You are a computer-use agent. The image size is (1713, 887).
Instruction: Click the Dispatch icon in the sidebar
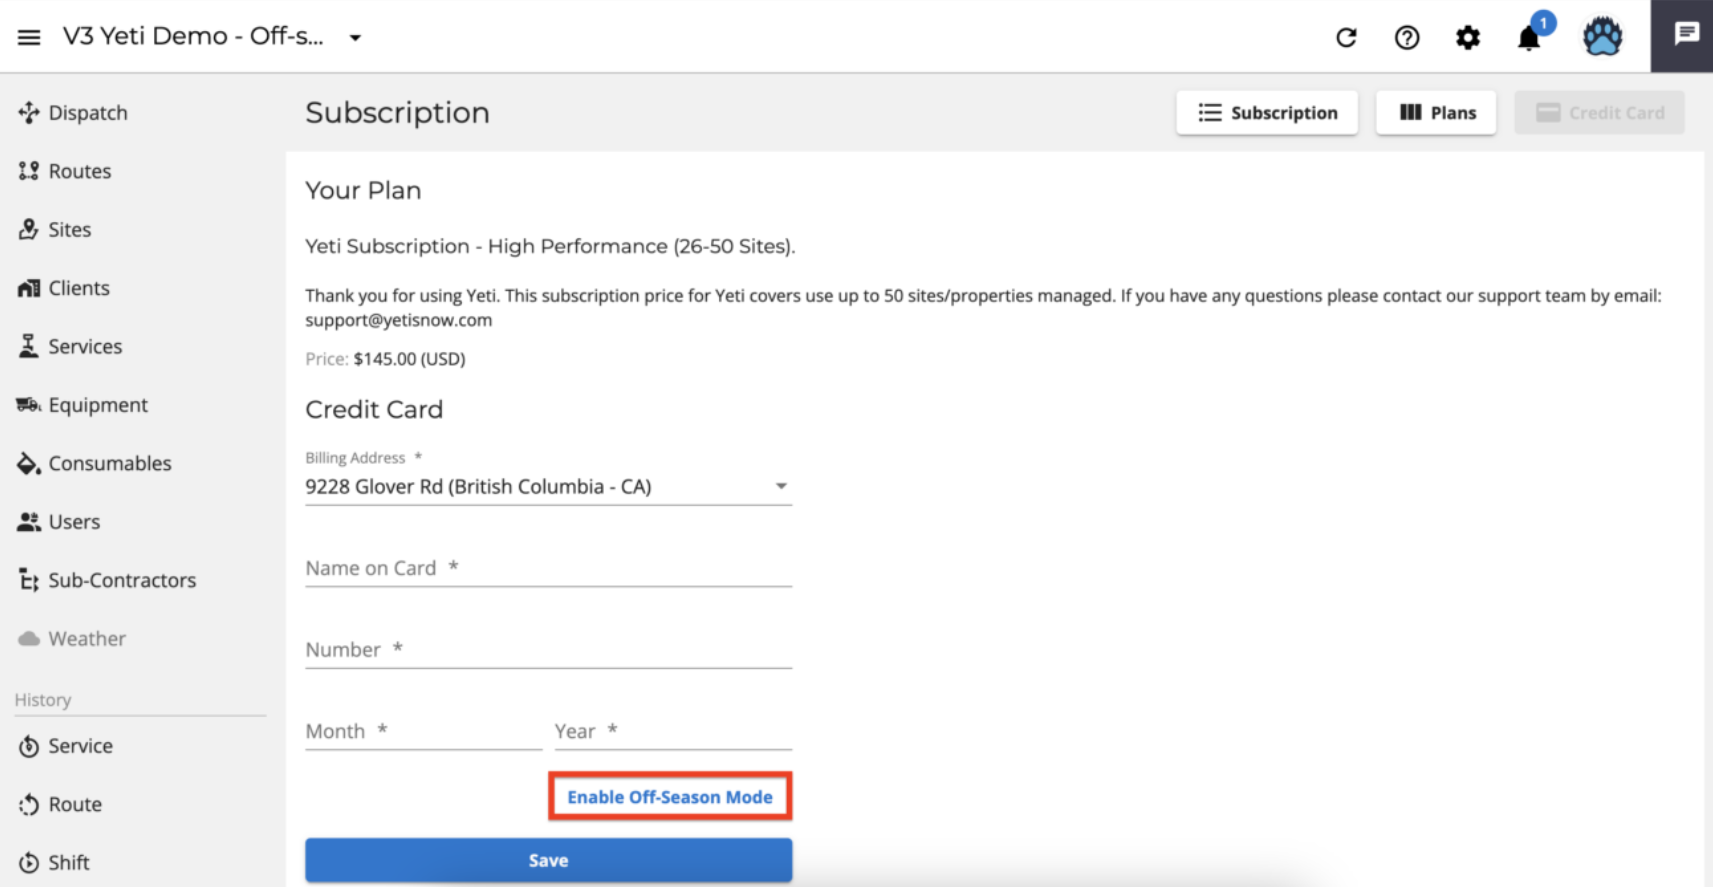(28, 112)
